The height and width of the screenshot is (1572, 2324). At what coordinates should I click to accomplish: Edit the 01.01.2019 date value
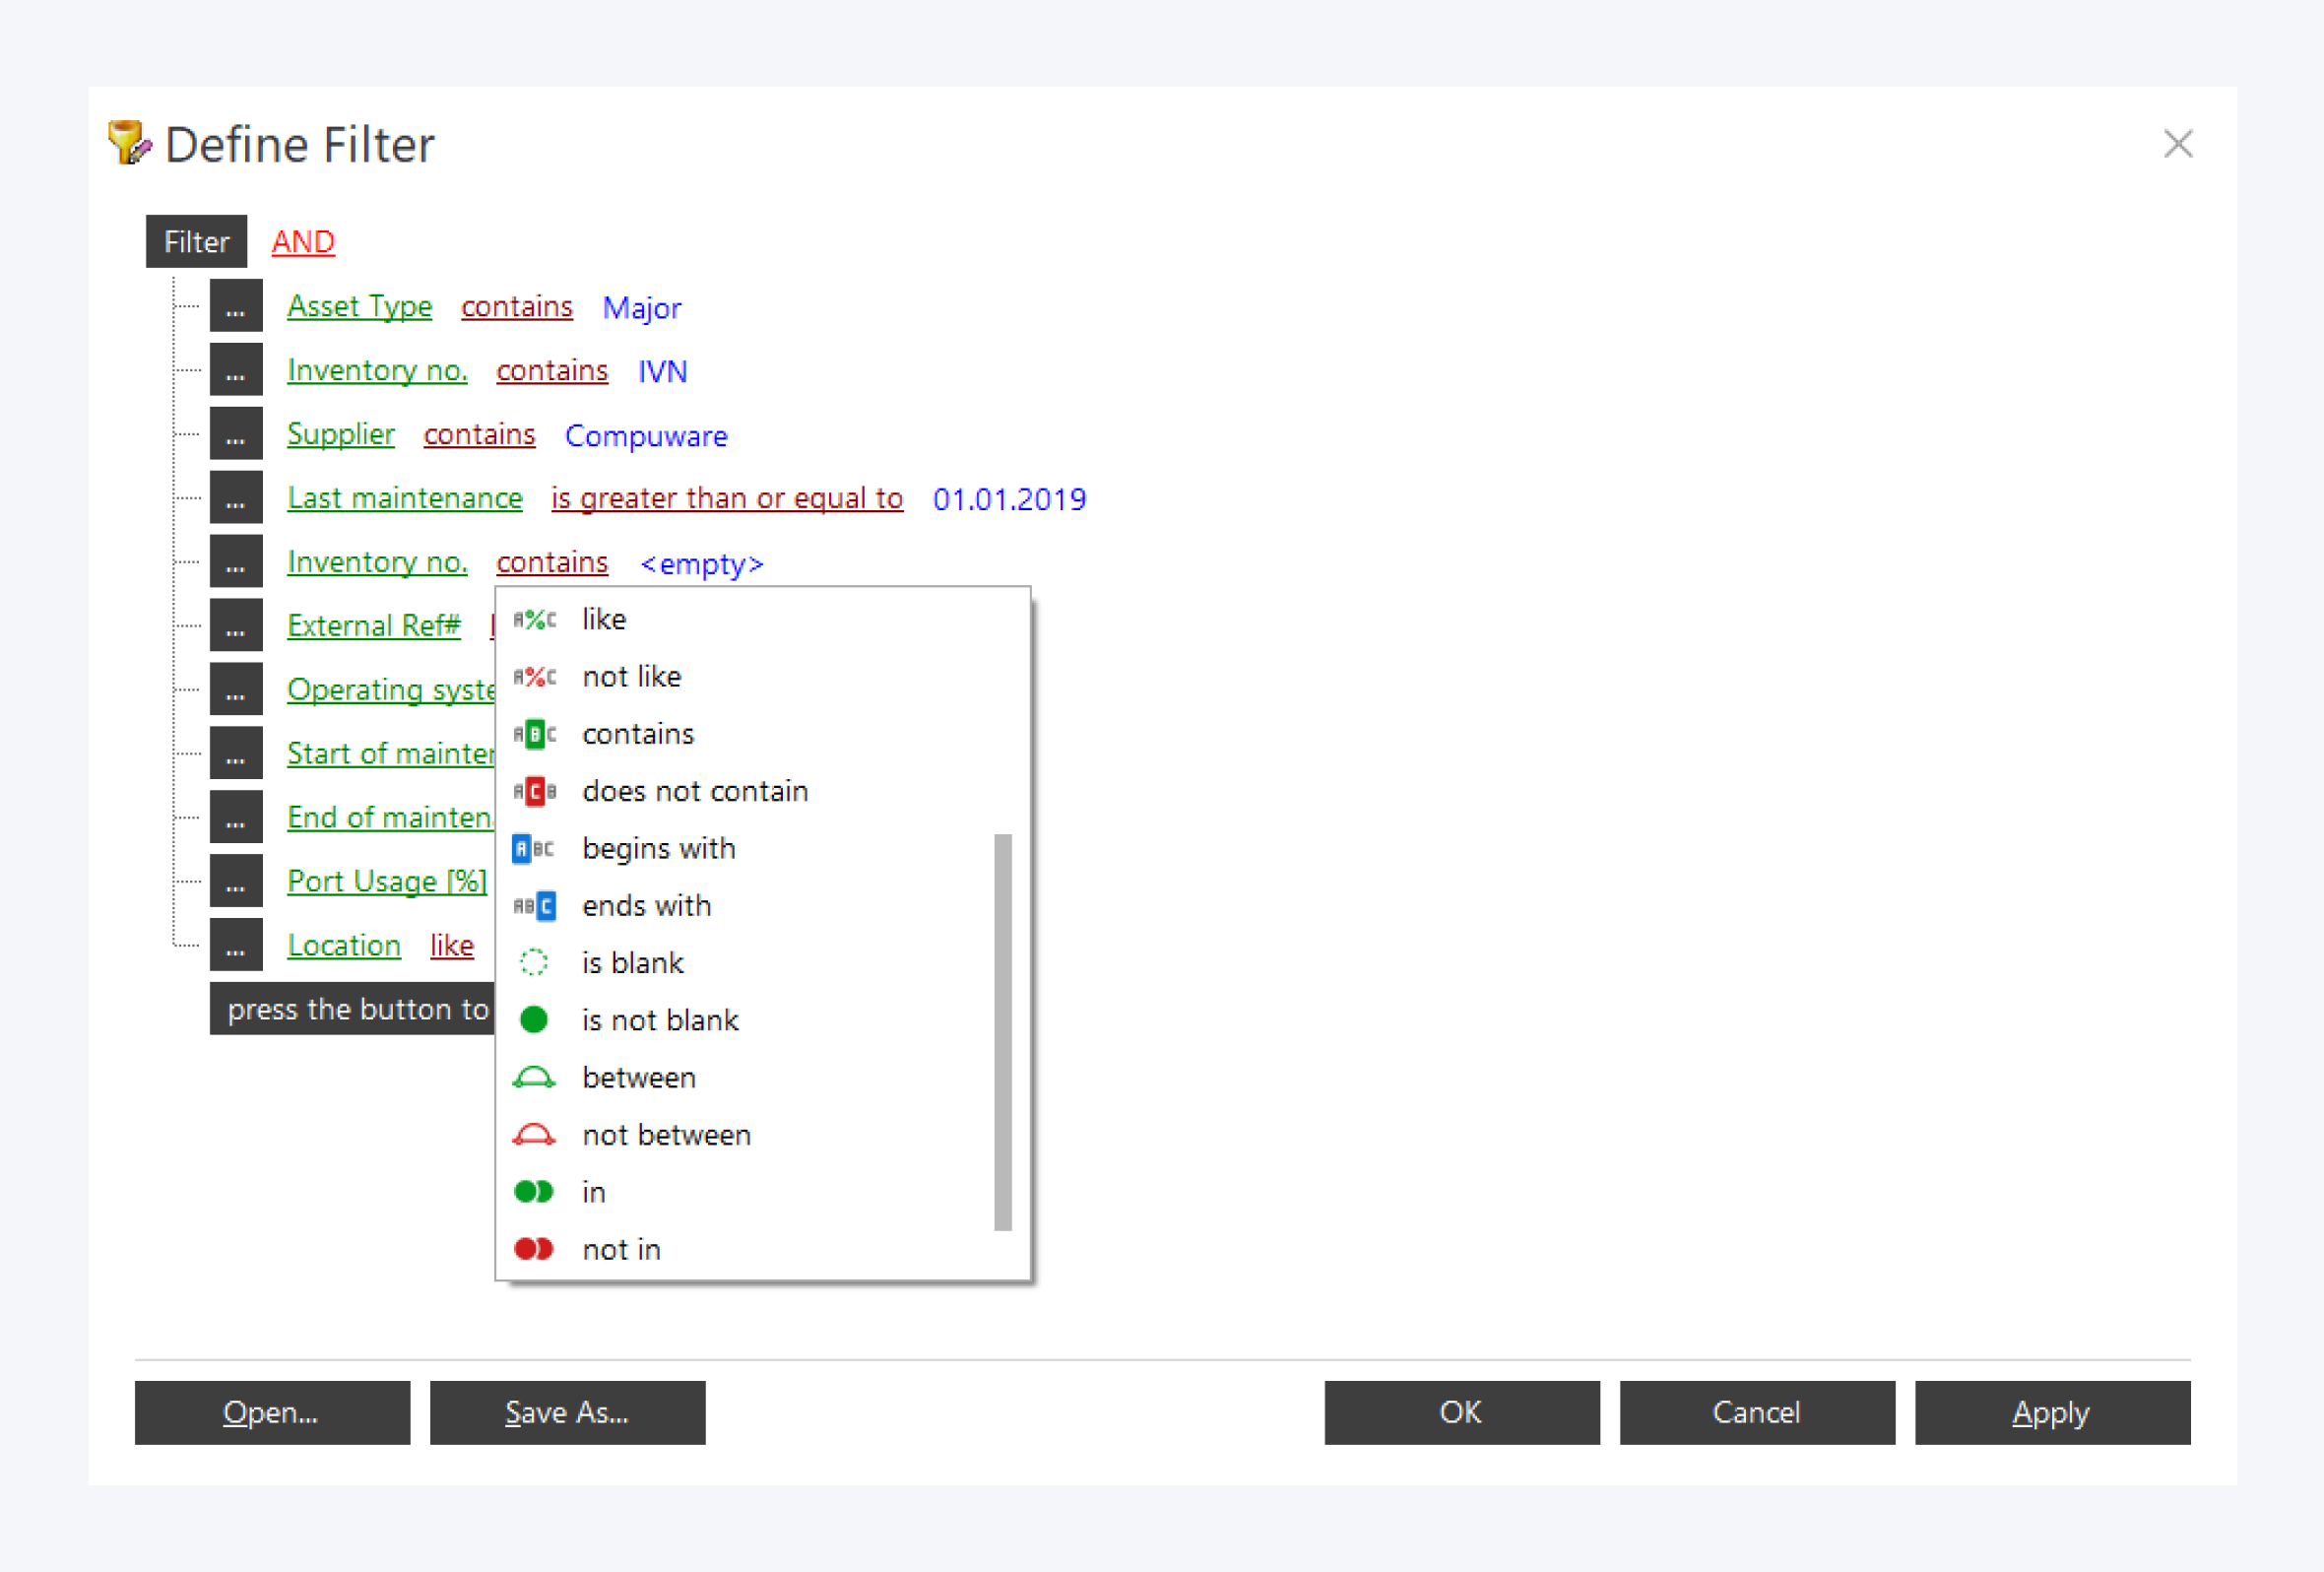coord(1009,499)
